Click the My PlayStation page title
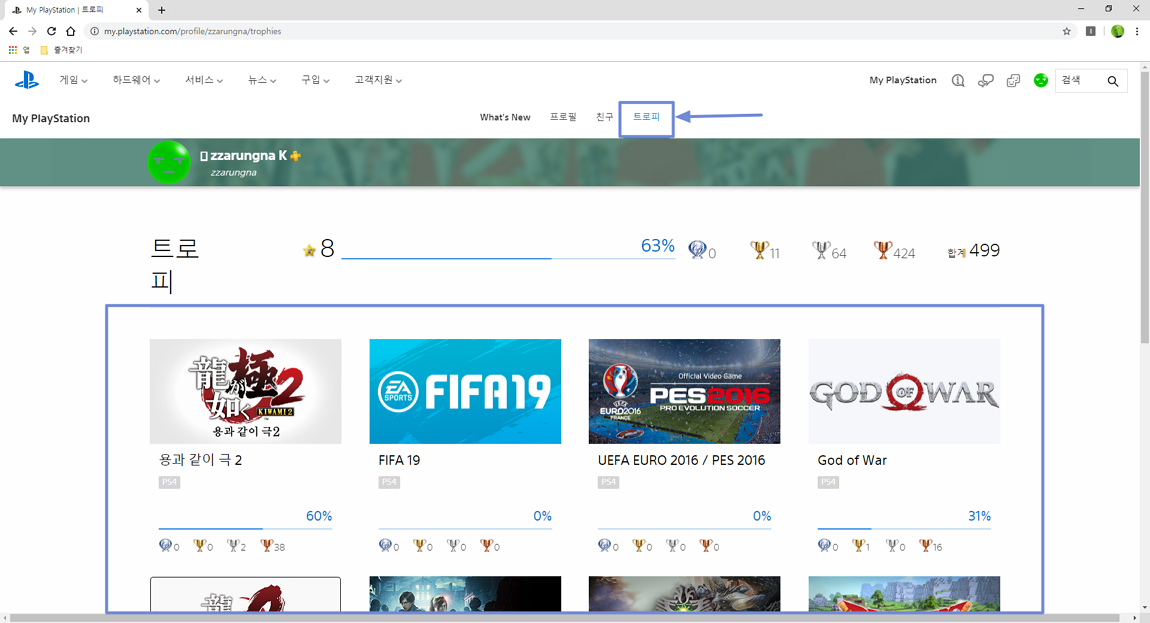1150x623 pixels. click(x=51, y=118)
